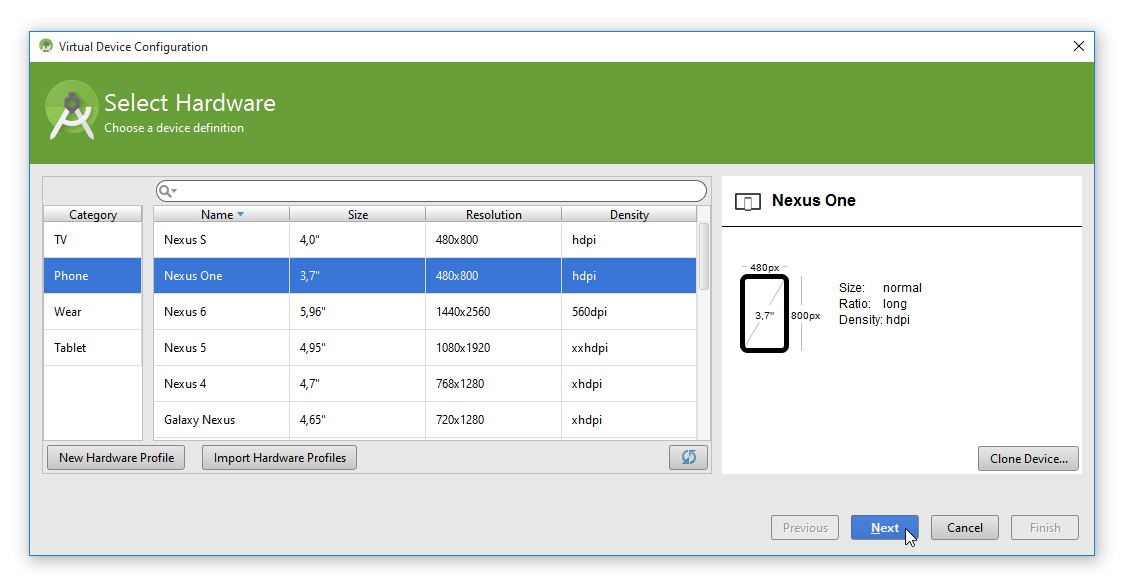Screen dimensions: 1124x581
Task: Select the Nexus 4 device row
Action: 425,383
